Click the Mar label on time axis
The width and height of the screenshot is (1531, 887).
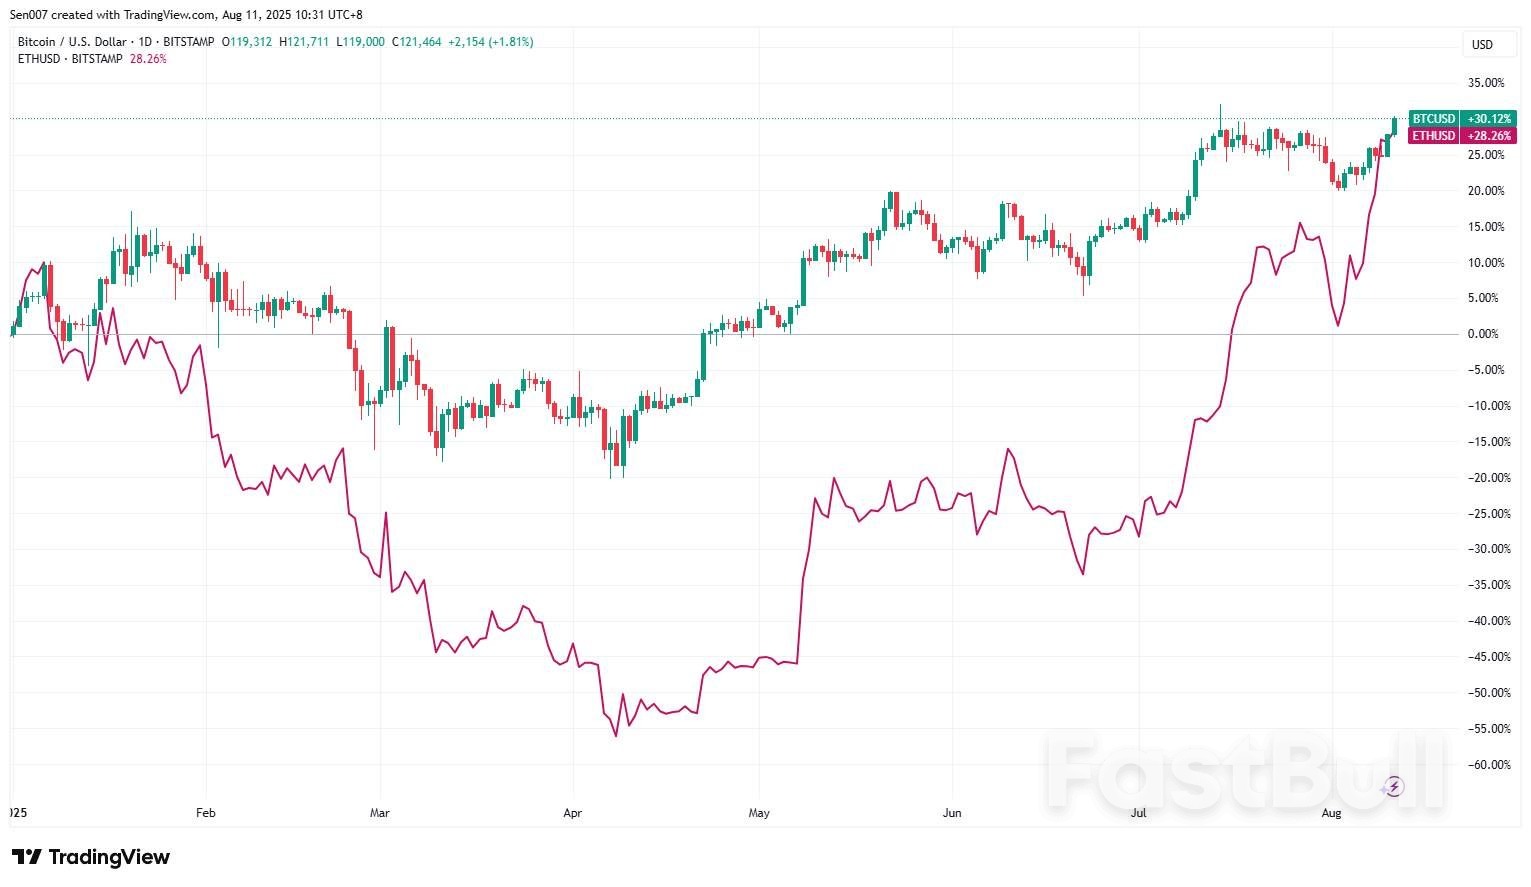[x=379, y=813]
